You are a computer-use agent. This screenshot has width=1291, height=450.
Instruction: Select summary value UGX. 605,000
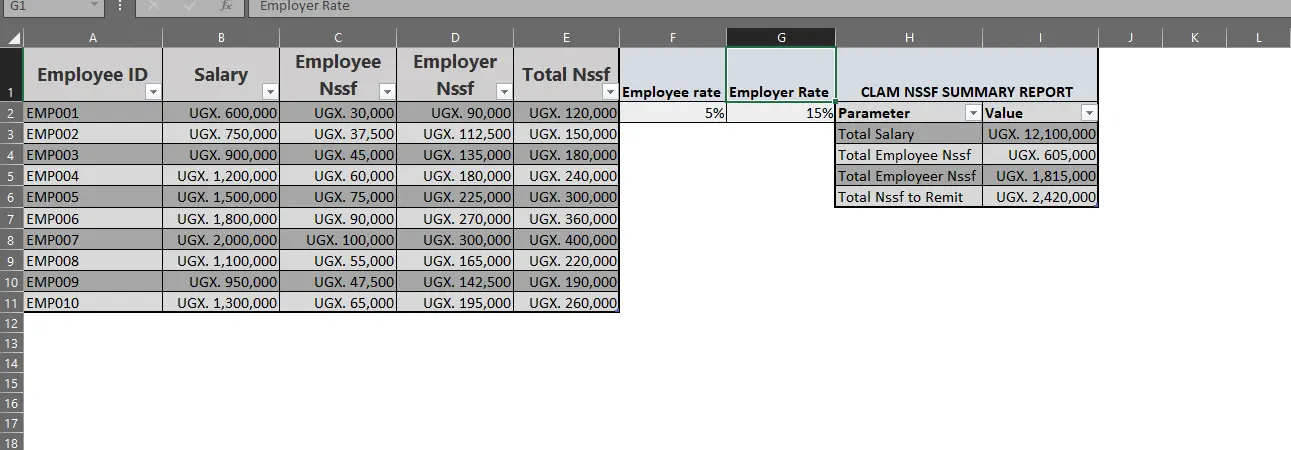pos(1040,155)
